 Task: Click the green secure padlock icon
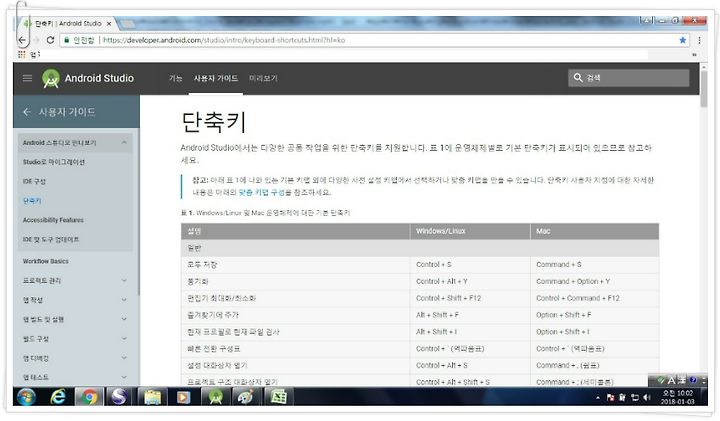[x=67, y=40]
